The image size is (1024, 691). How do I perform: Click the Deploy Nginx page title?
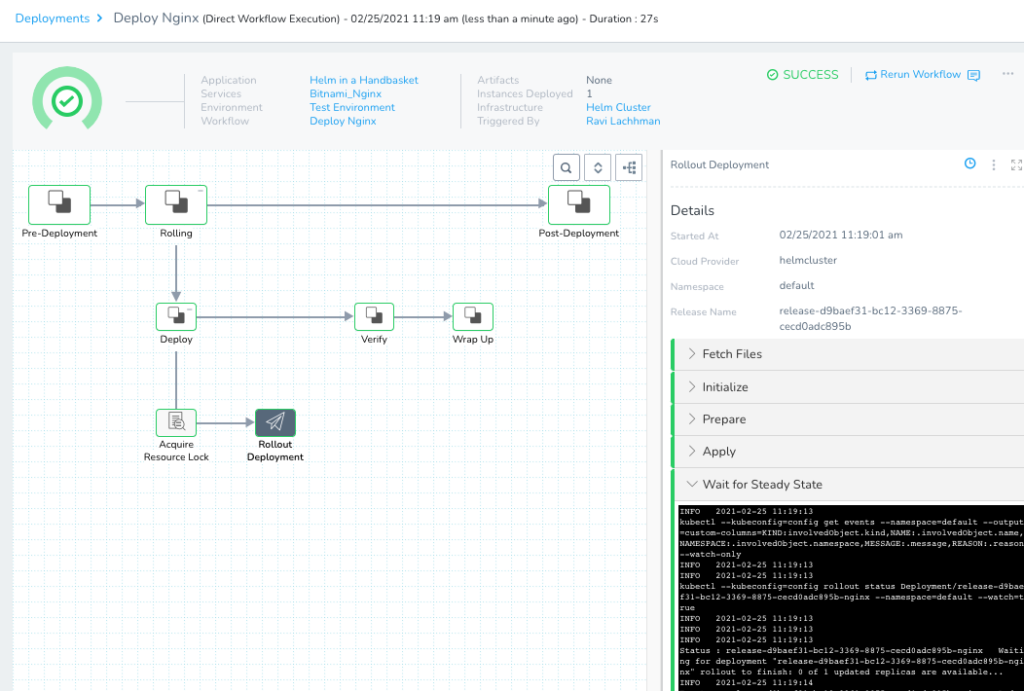tap(156, 18)
